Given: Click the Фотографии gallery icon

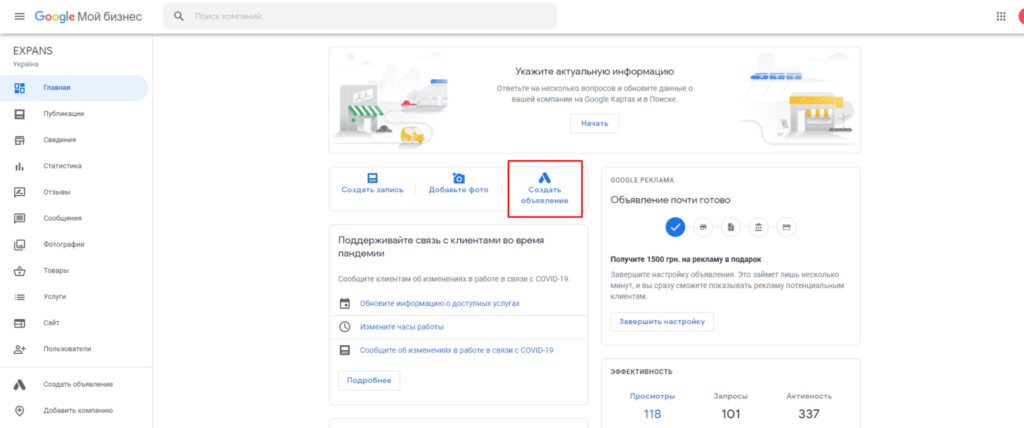Looking at the screenshot, I should click(x=20, y=244).
